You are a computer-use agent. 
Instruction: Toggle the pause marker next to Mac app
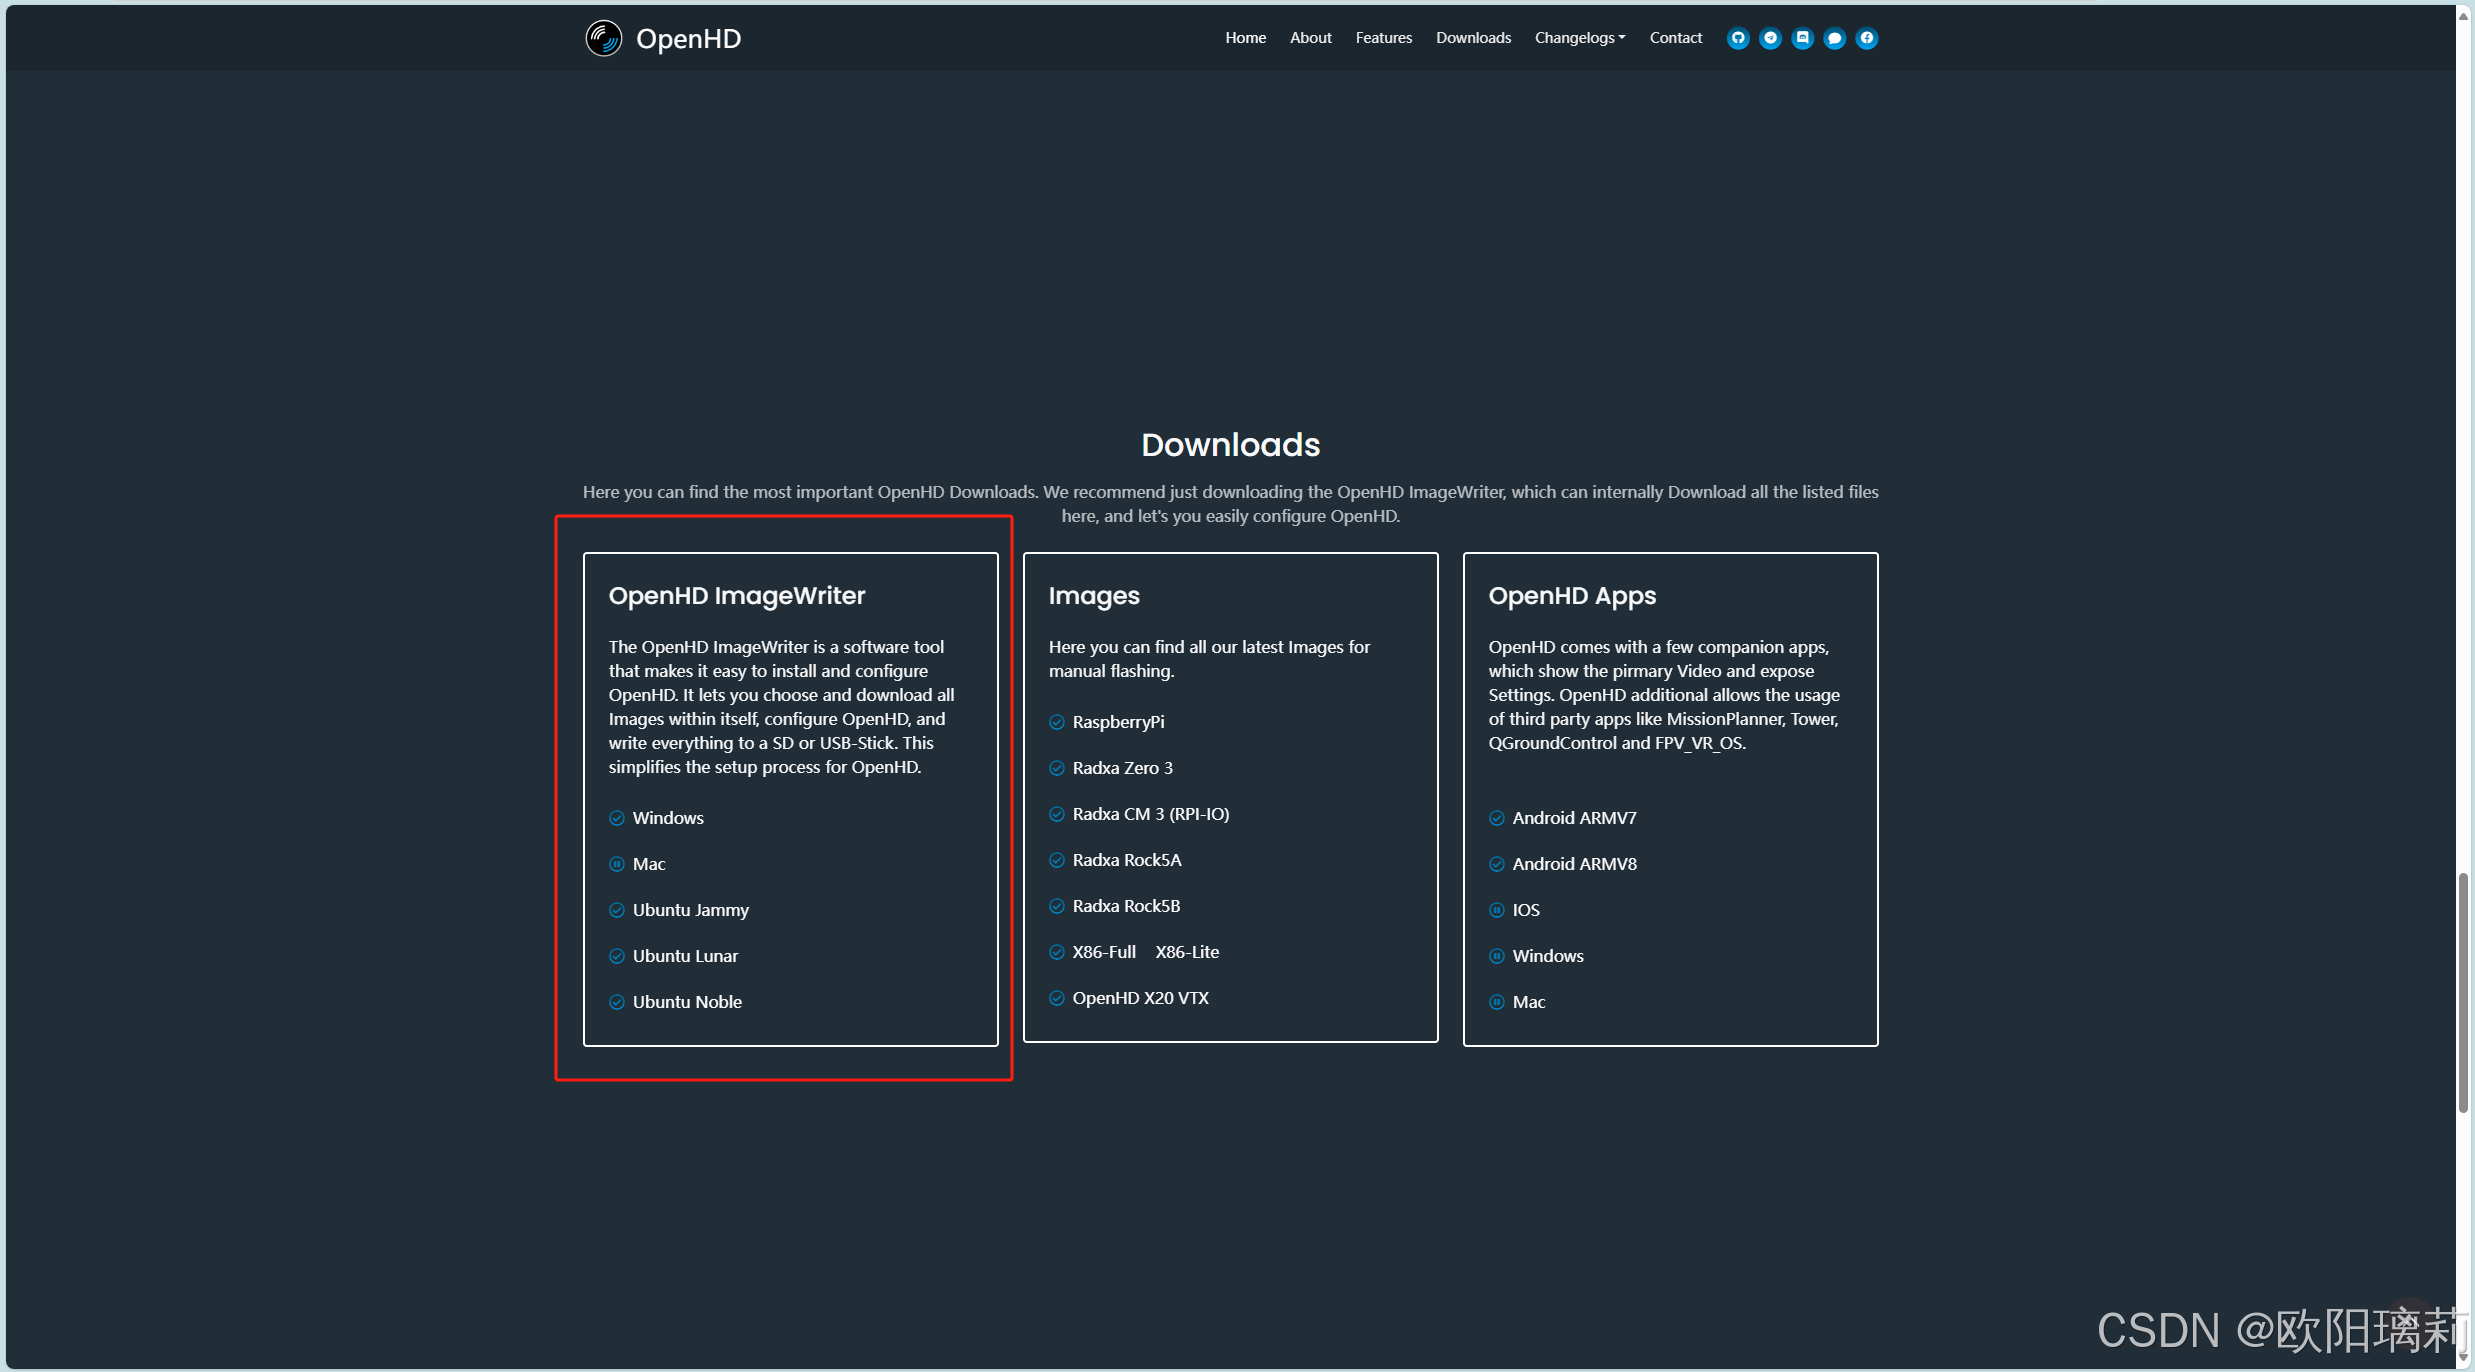(1497, 1001)
